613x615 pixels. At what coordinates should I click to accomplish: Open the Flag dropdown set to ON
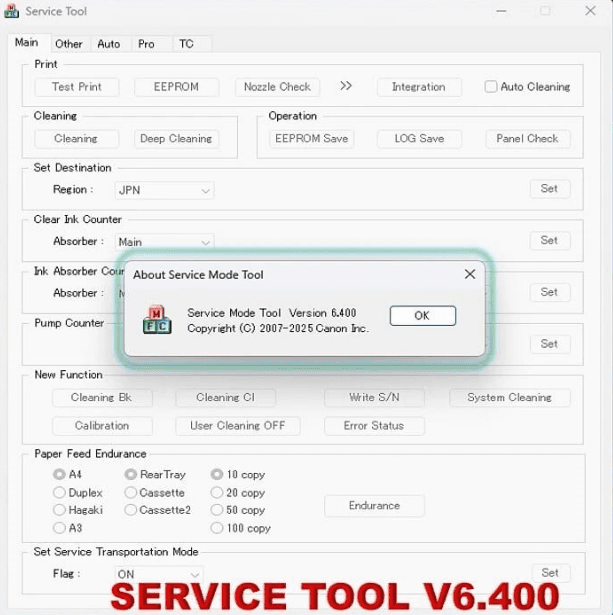(x=160, y=575)
